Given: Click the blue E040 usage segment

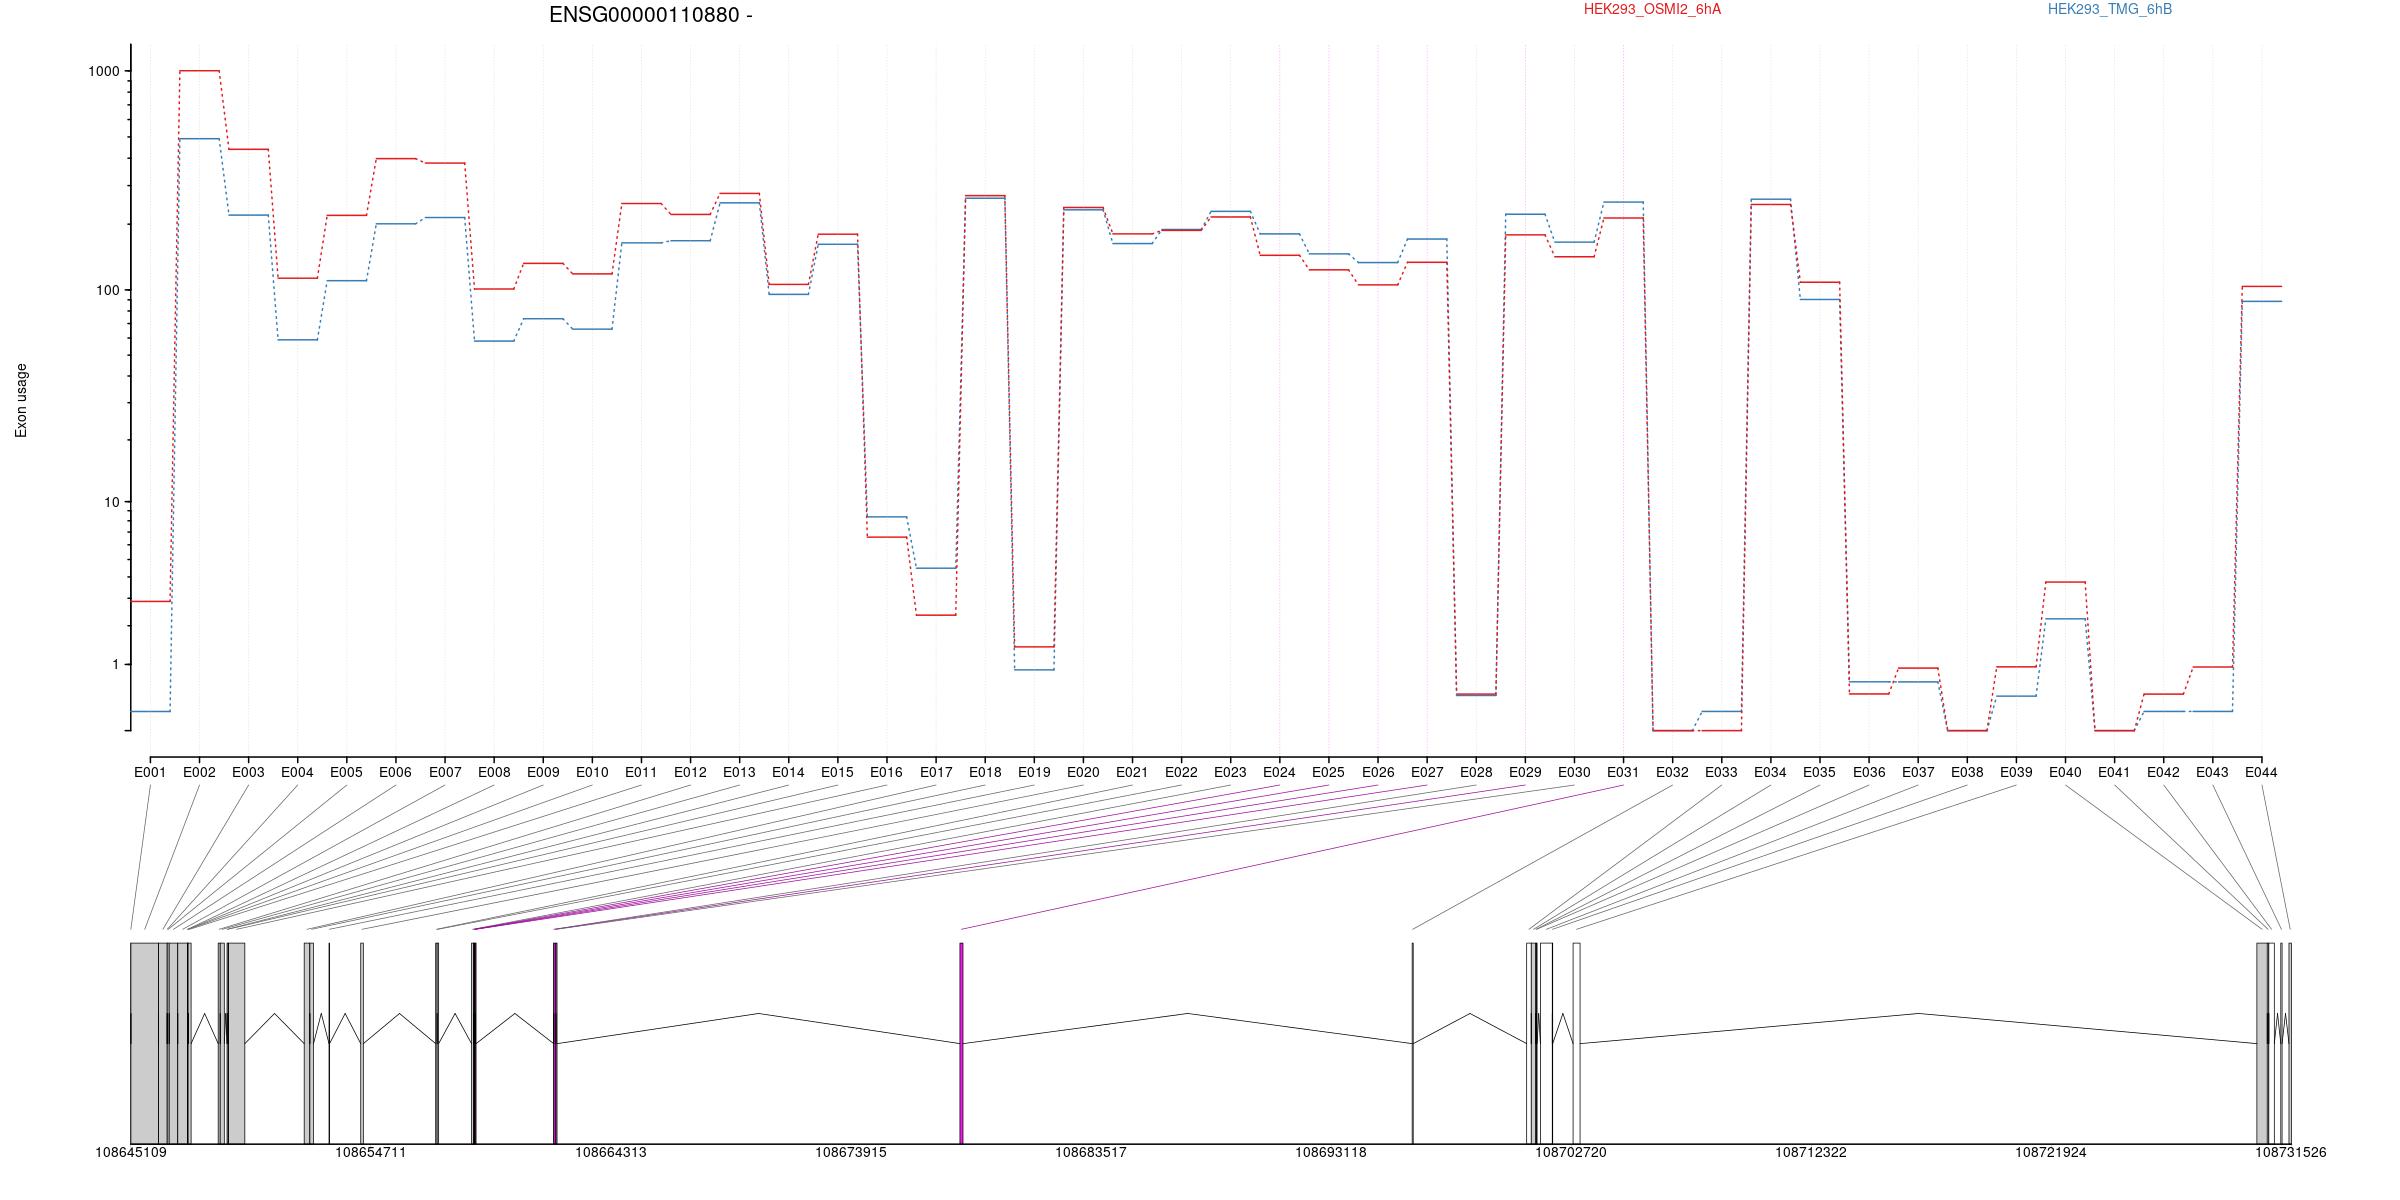Looking at the screenshot, I should coord(2065,619).
